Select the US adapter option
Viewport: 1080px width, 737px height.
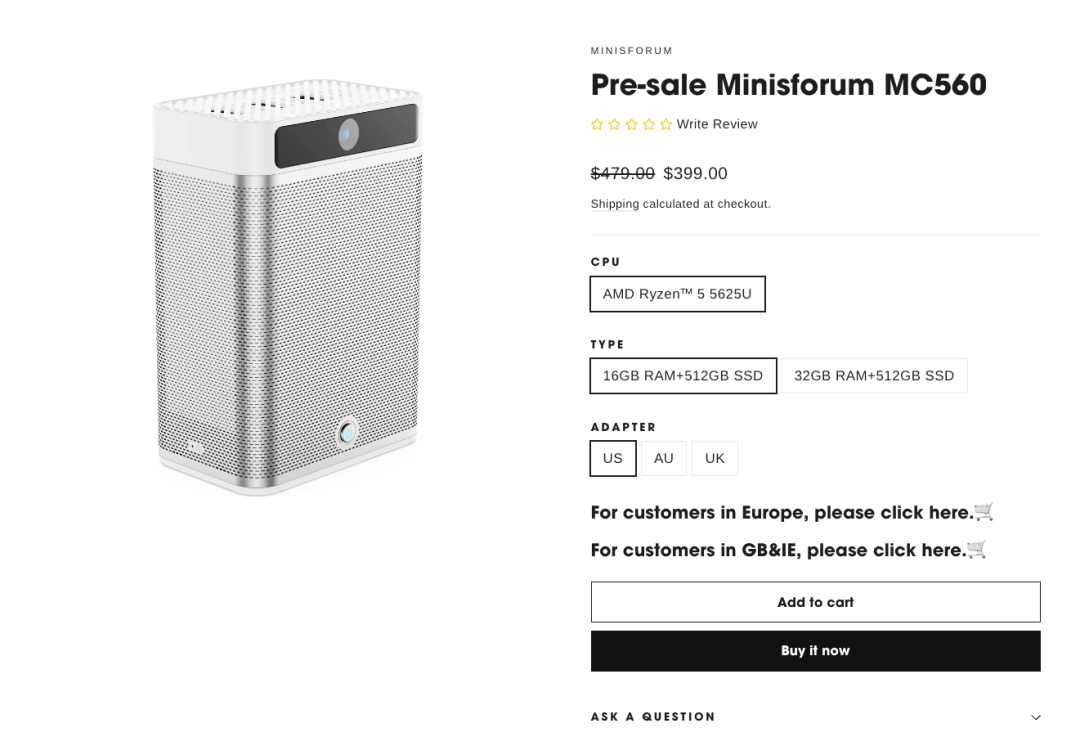pyautogui.click(x=612, y=458)
